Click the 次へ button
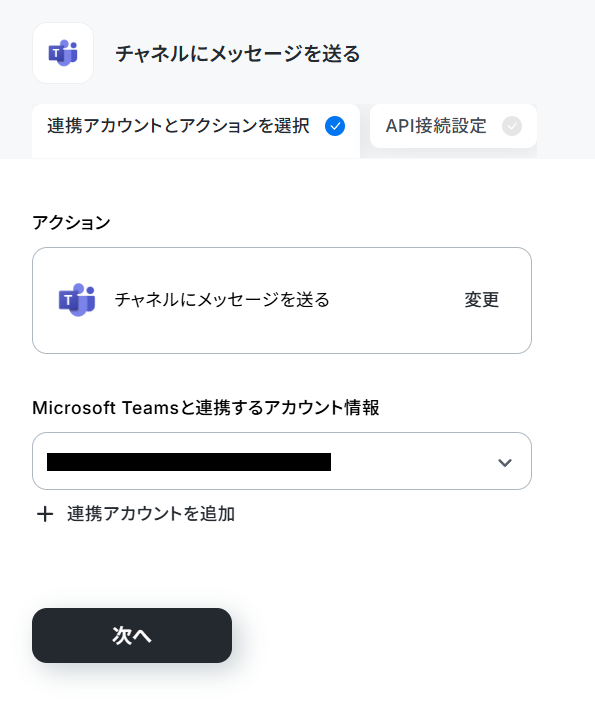 click(x=132, y=635)
